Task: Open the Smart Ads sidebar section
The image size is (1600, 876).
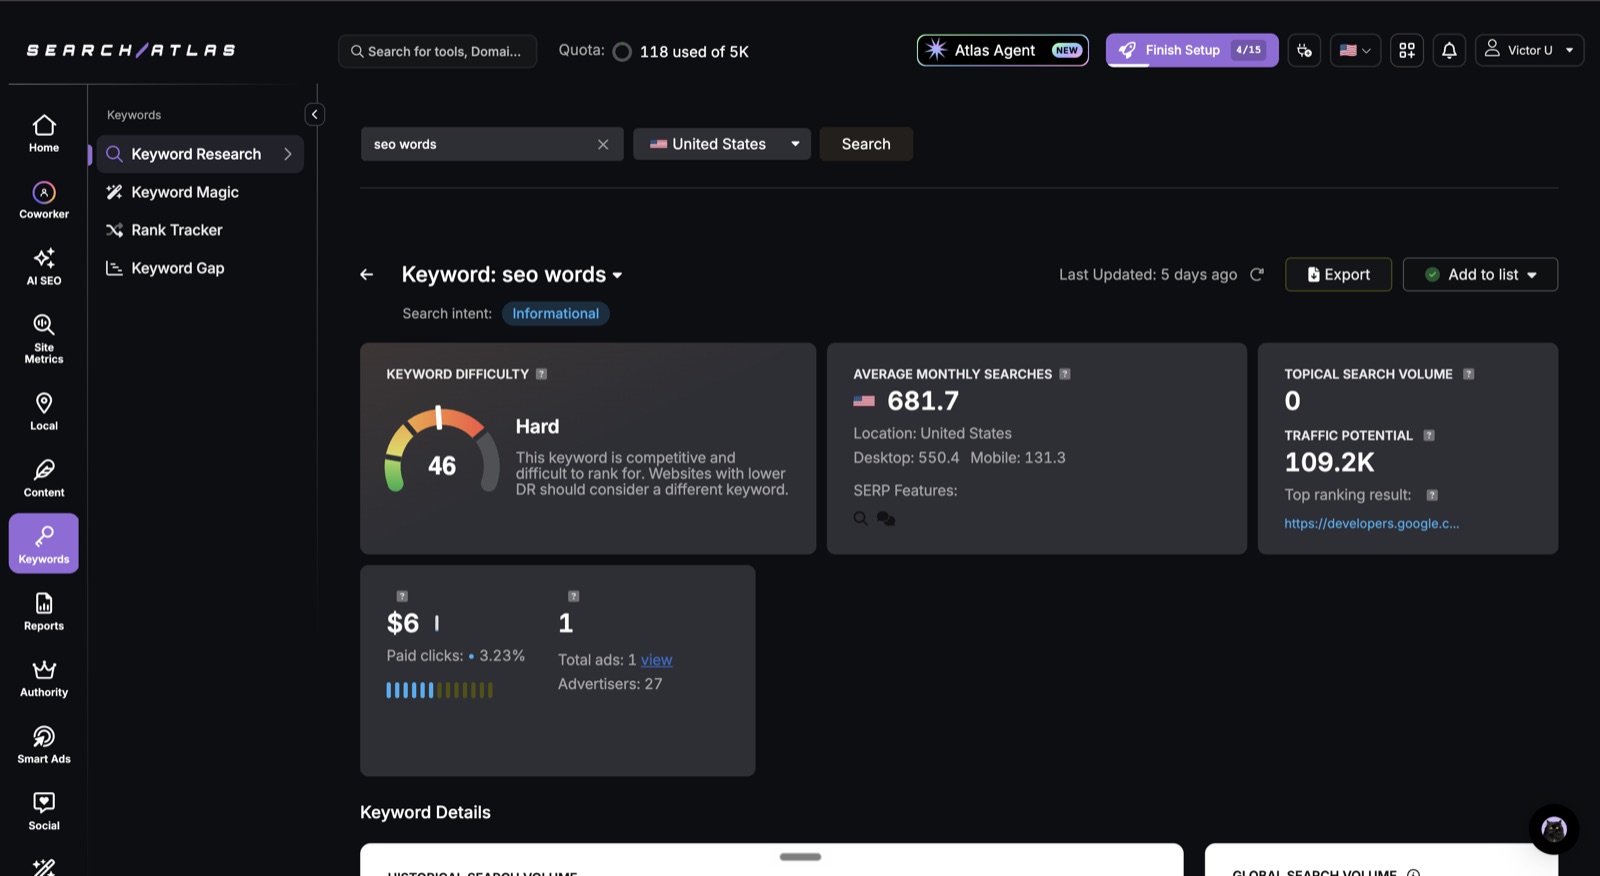Action: (44, 745)
